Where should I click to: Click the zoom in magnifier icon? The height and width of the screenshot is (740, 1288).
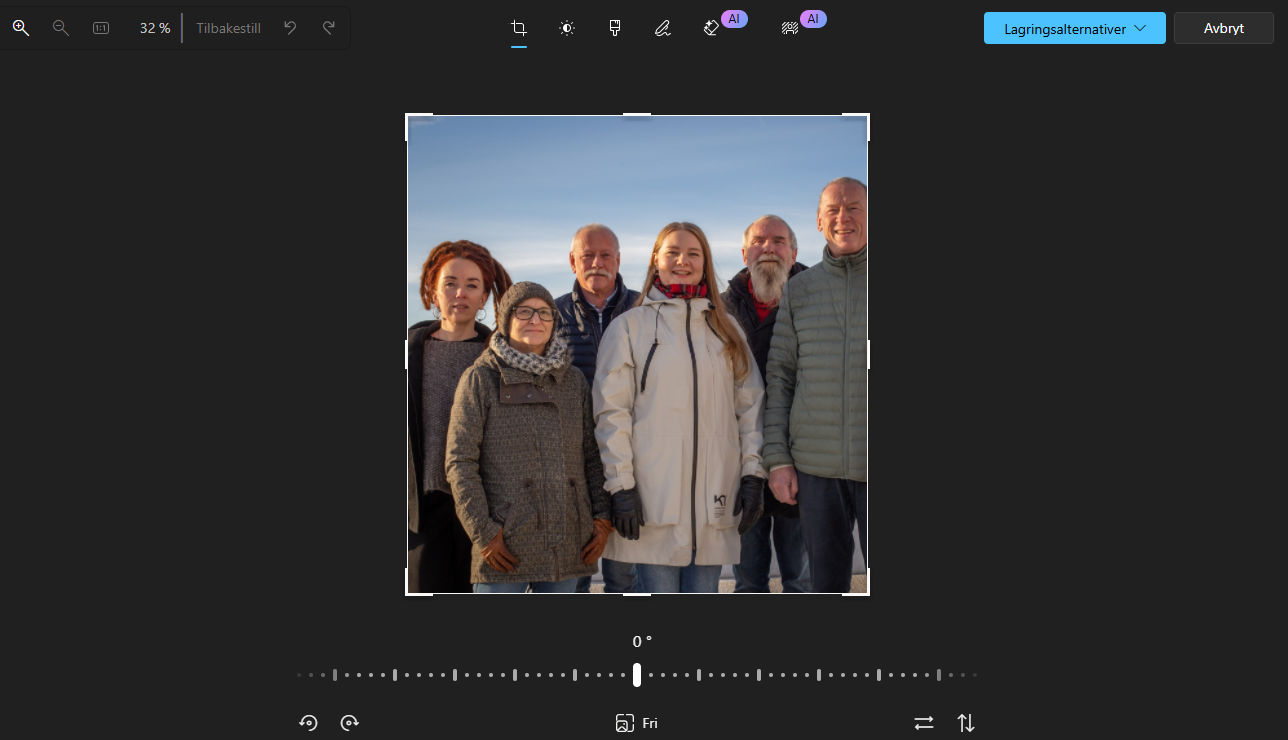(x=21, y=28)
